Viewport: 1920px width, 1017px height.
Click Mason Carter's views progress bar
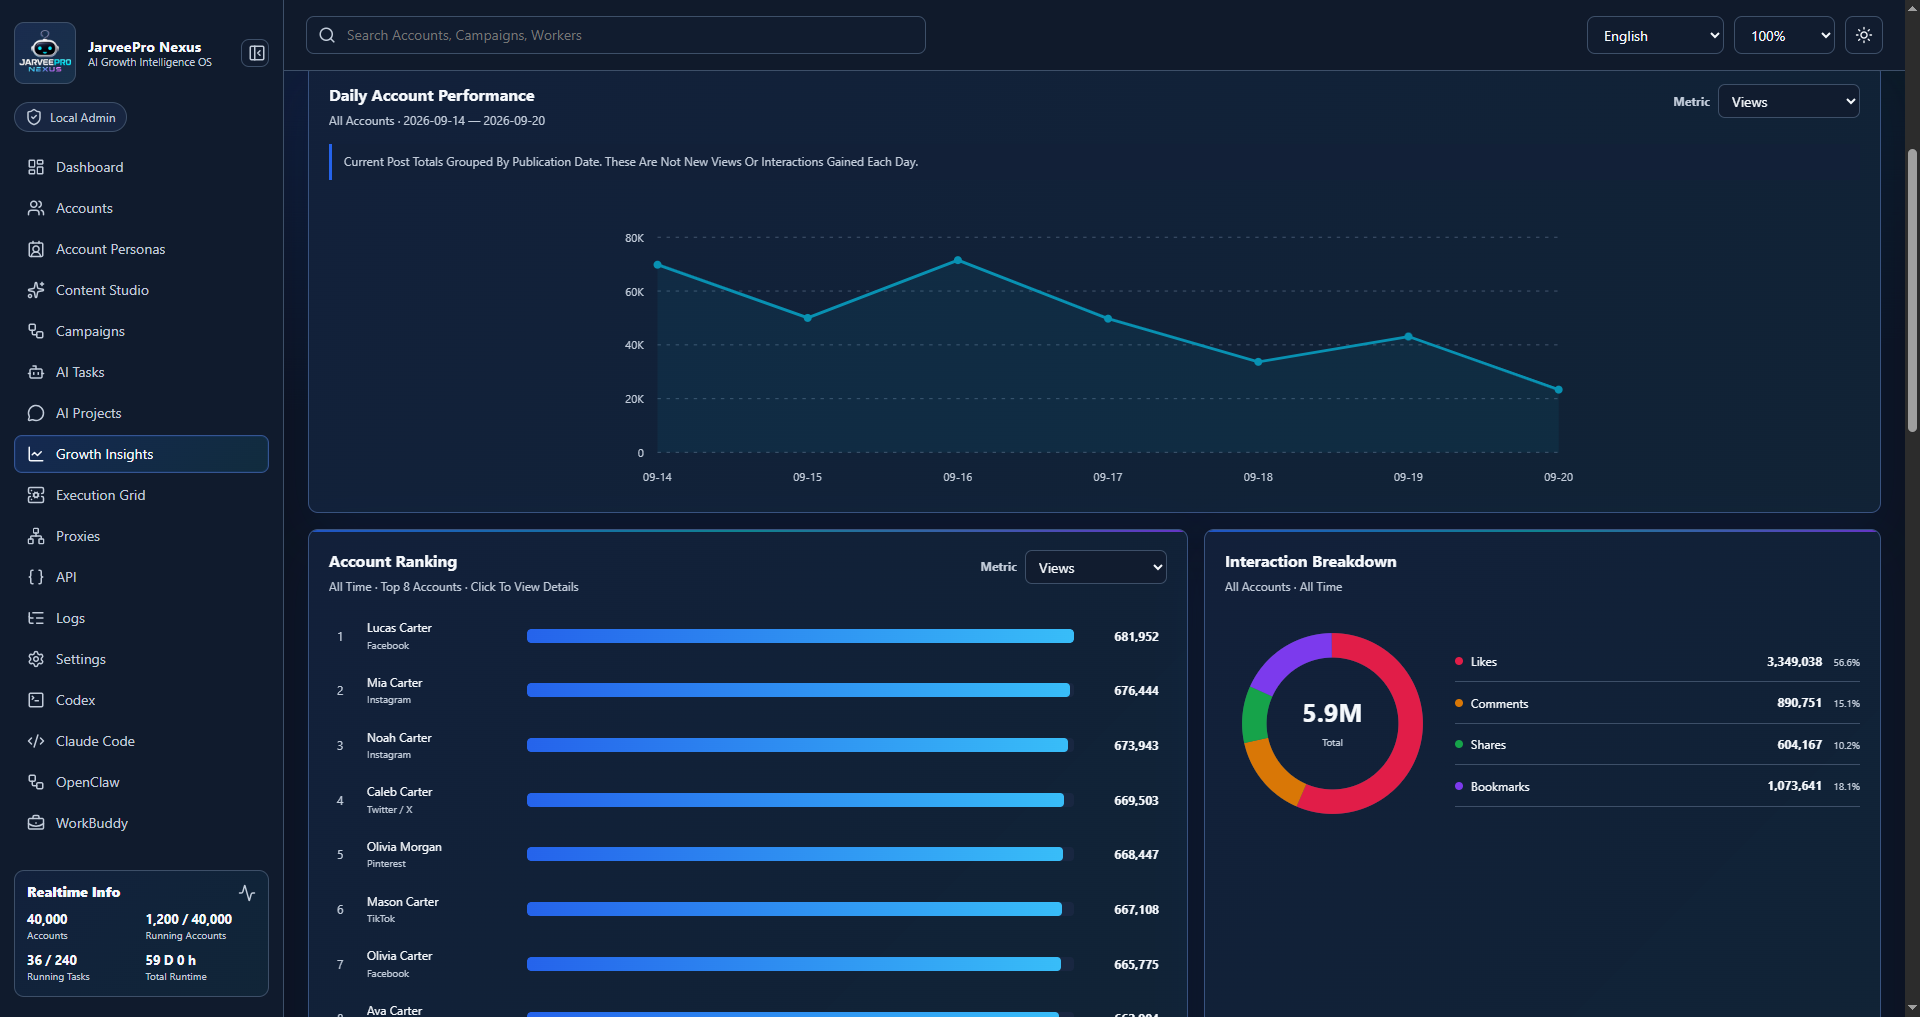pos(794,909)
